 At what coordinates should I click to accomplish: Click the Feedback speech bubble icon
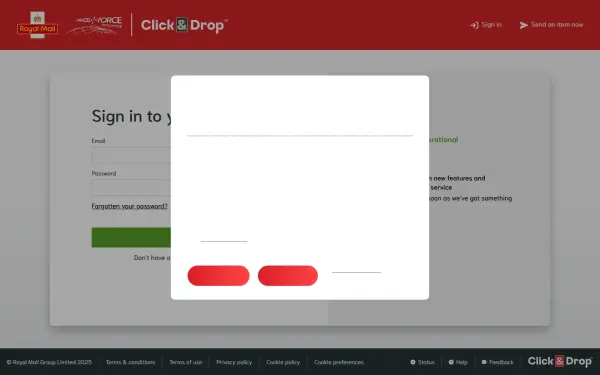[x=484, y=362]
